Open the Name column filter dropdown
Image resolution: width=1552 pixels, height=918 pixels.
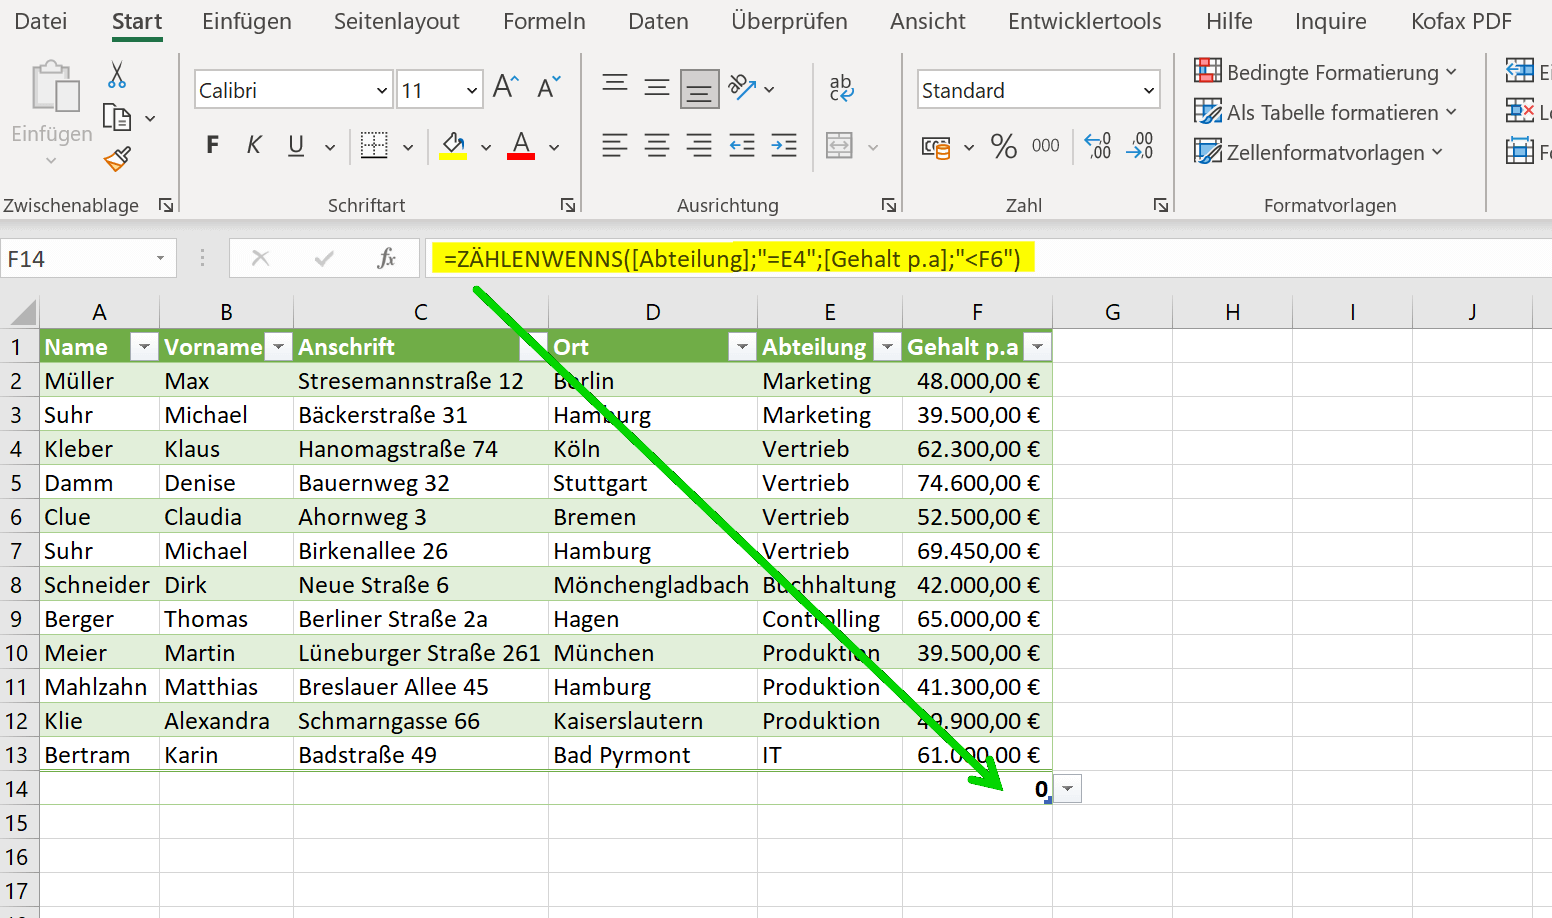(145, 347)
